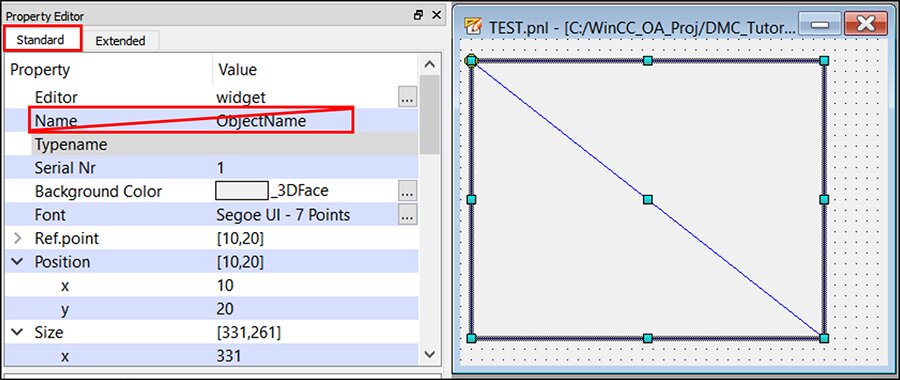Click the Value column header

[237, 70]
